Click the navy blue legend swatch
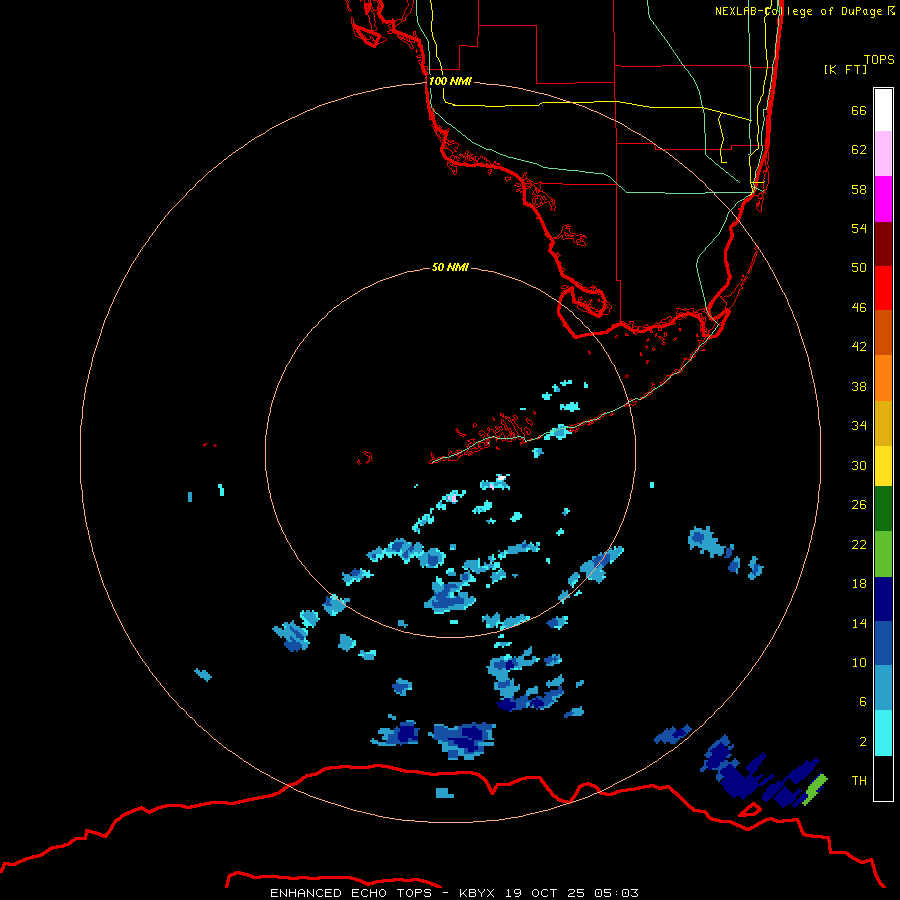Screen dimensions: 900x900 pos(883,599)
